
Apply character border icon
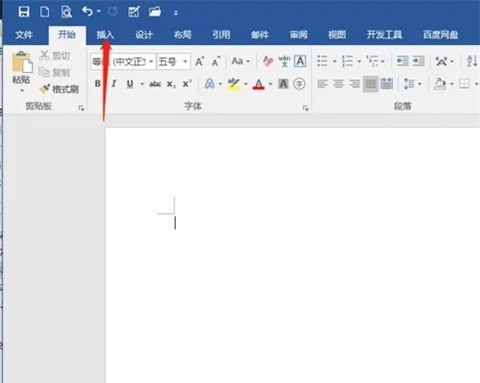coord(300,61)
